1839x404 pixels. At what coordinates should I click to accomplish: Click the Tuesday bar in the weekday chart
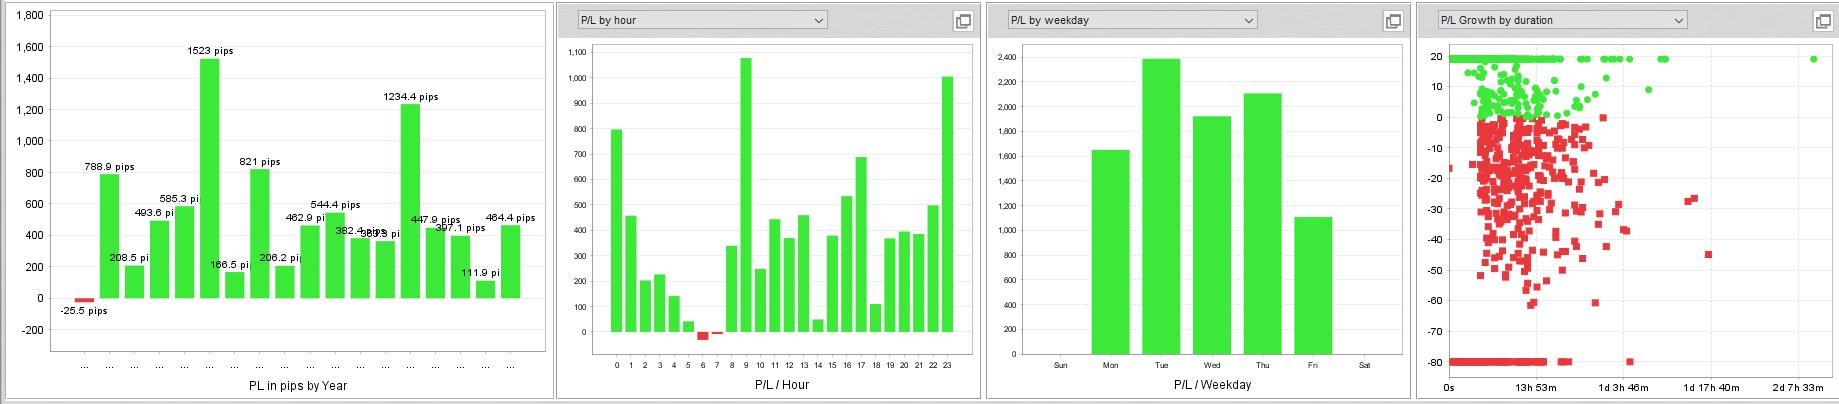(x=1161, y=206)
